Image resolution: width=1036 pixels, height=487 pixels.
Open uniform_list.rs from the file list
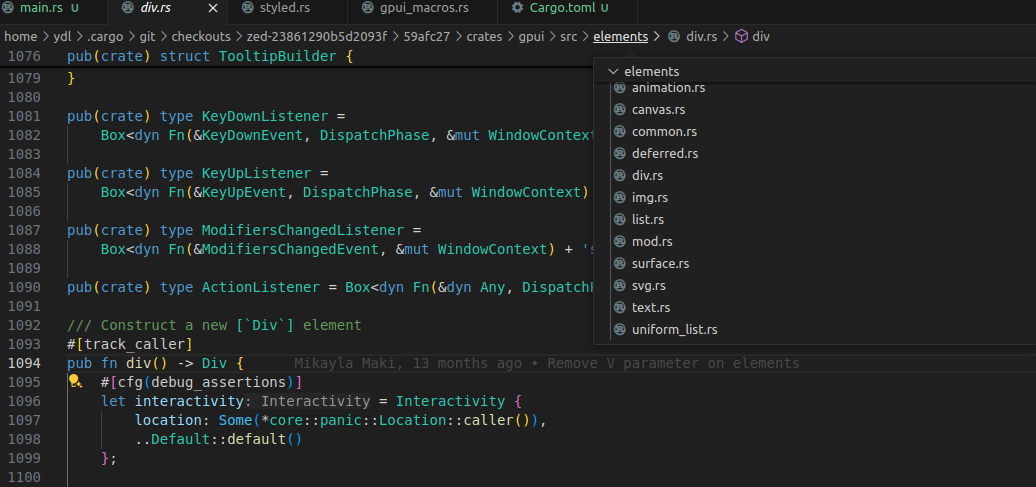click(674, 330)
